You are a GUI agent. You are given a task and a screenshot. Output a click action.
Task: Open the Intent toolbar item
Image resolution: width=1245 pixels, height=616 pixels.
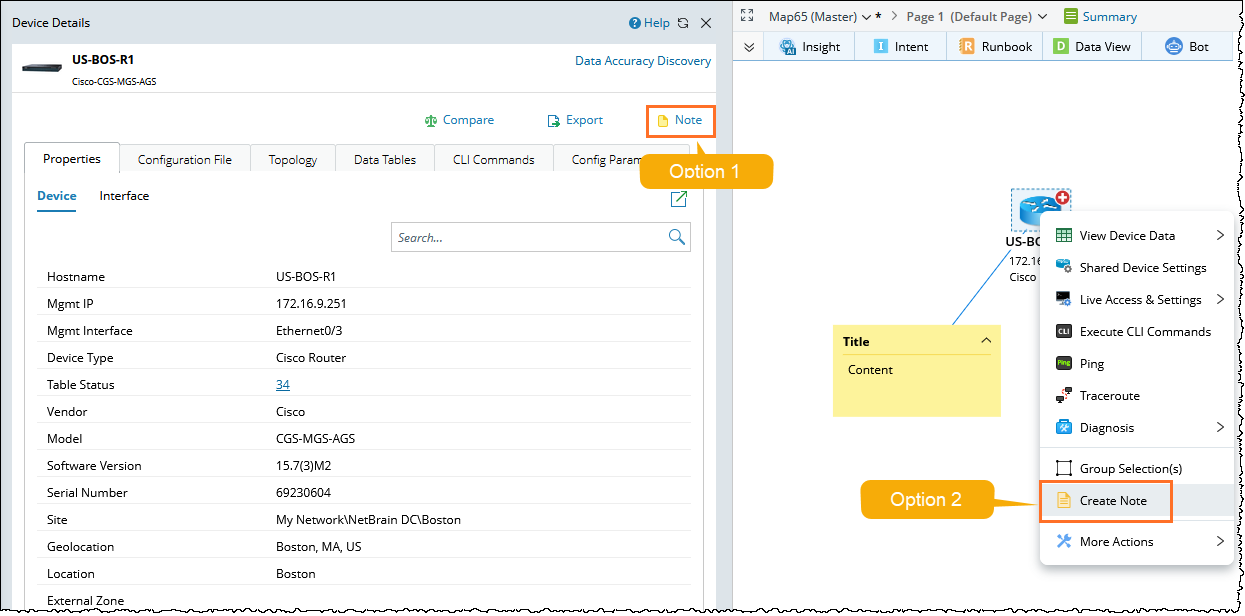click(x=901, y=46)
